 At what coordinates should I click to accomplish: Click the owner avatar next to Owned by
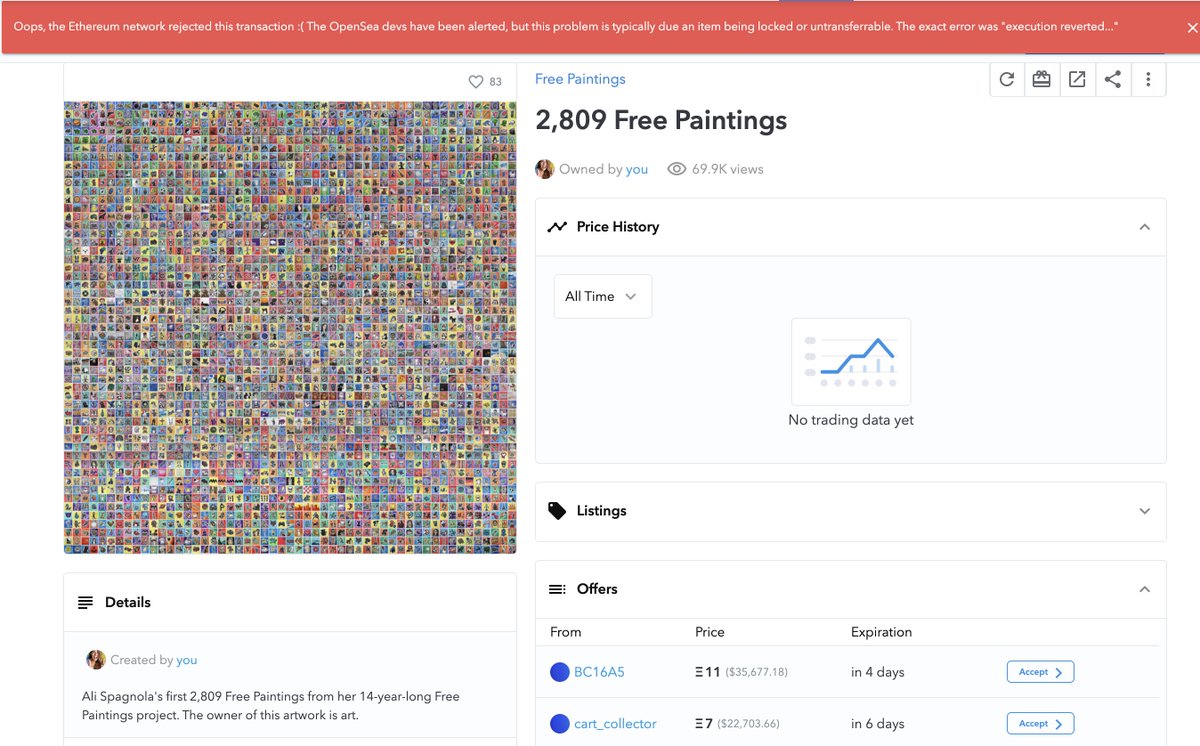tap(545, 169)
